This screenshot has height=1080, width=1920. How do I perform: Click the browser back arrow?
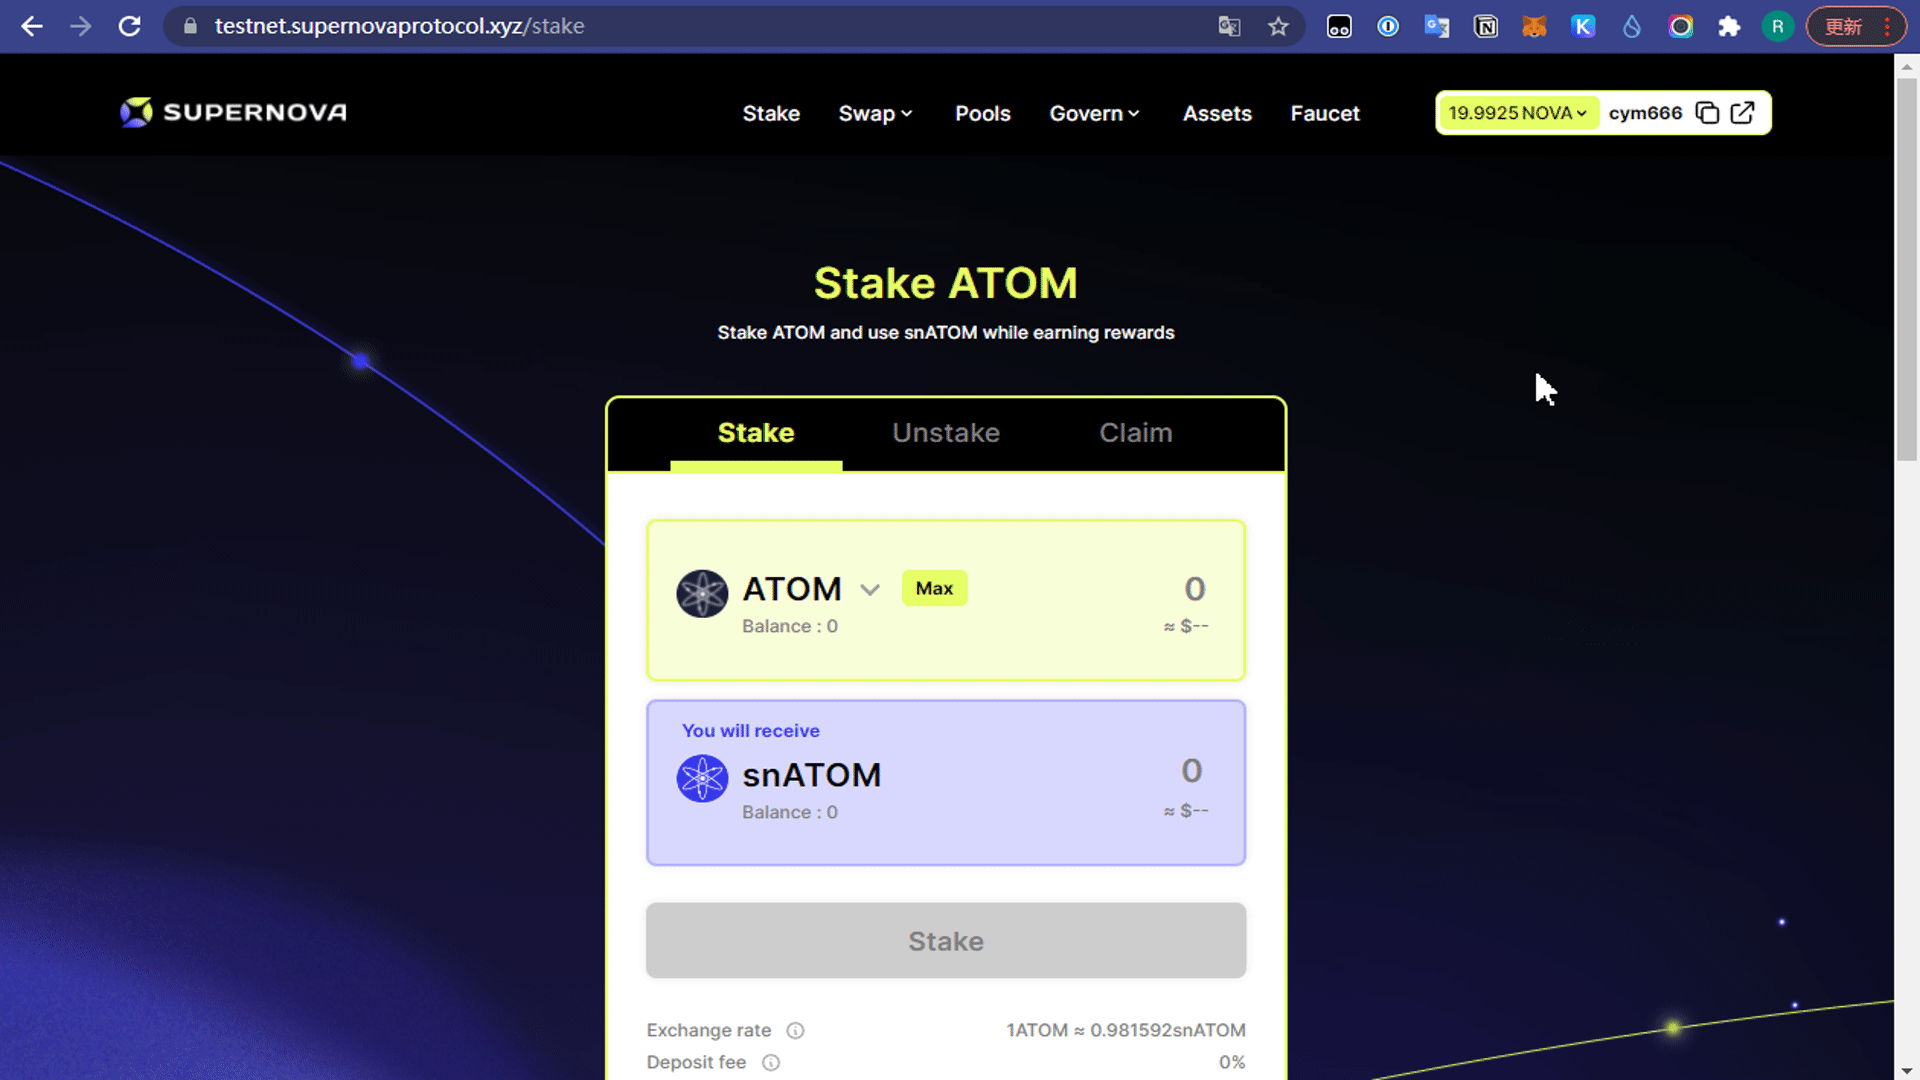(32, 27)
